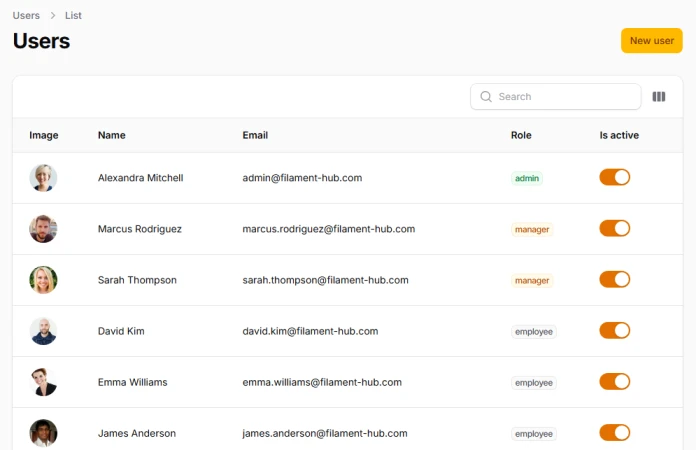Click Alexandra Mitchell's avatar image
Screen dimensions: 696x450
[43, 178]
